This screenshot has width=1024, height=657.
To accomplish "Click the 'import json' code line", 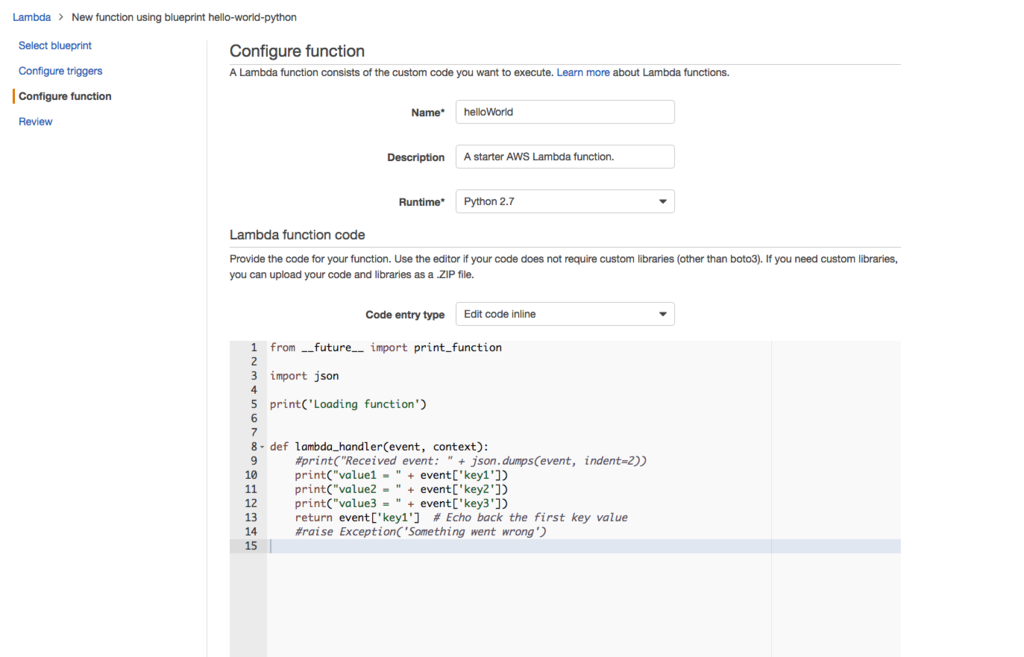I will [x=304, y=376].
